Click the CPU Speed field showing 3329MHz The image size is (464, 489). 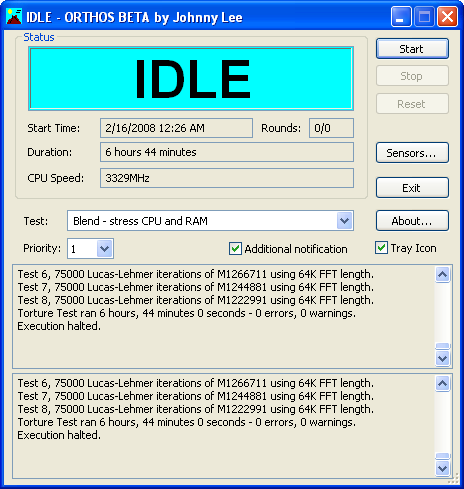click(x=227, y=178)
